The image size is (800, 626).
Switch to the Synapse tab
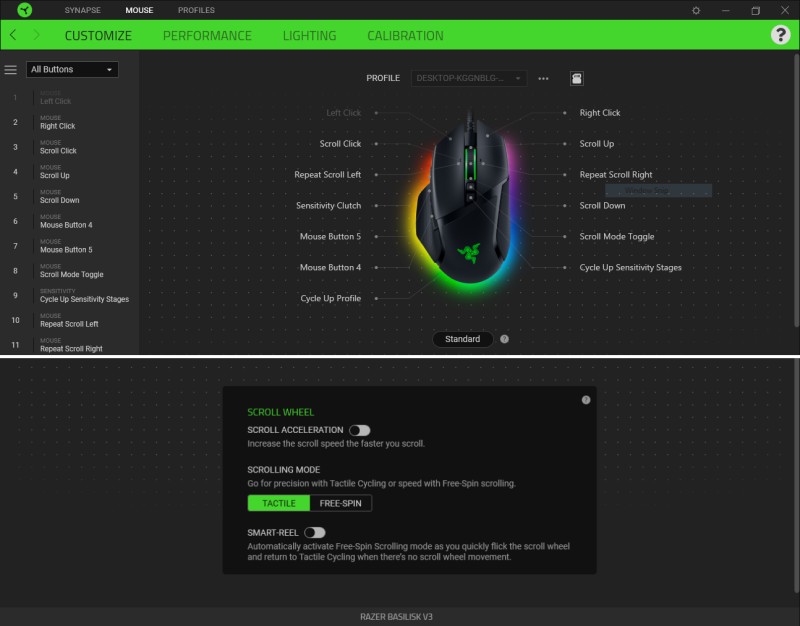pyautogui.click(x=83, y=10)
